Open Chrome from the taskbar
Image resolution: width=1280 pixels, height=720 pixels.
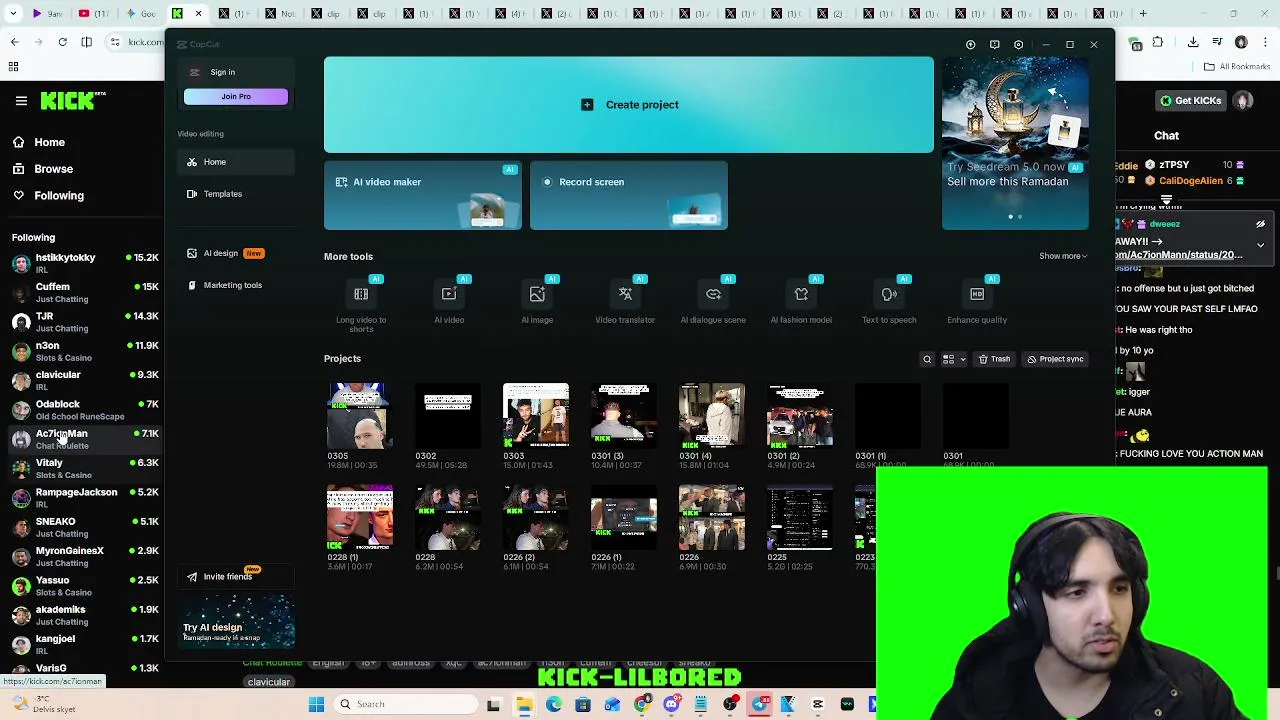pos(642,704)
